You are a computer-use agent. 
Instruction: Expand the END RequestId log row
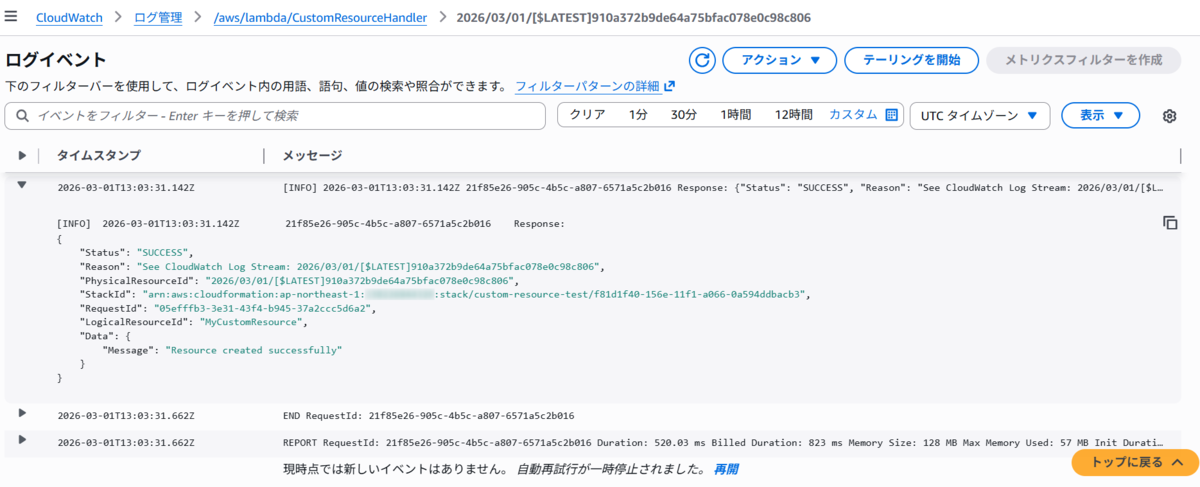click(x=22, y=413)
